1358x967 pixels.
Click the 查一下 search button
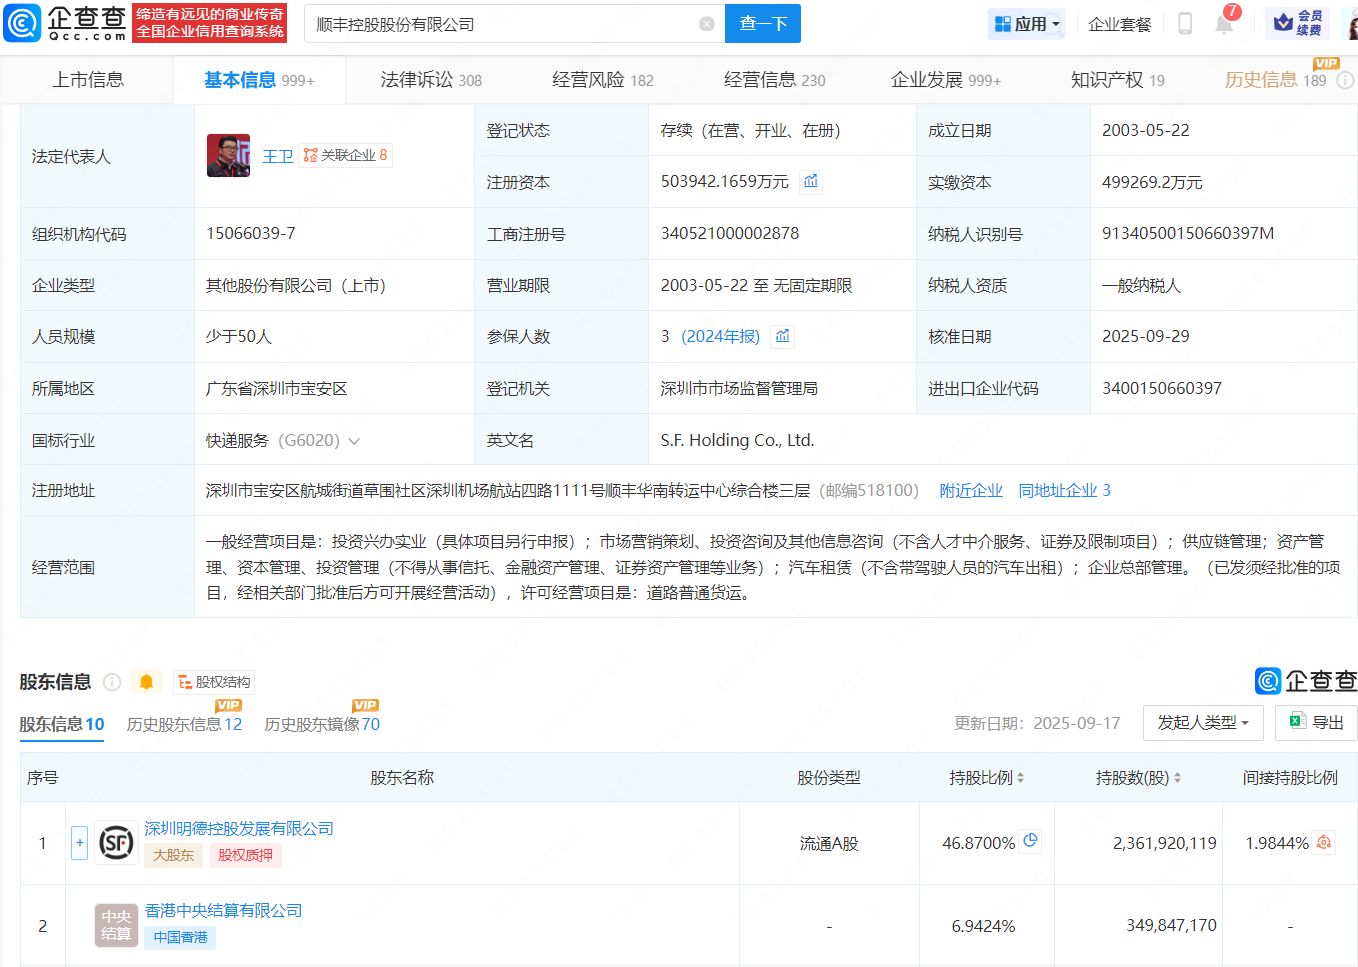coord(763,24)
